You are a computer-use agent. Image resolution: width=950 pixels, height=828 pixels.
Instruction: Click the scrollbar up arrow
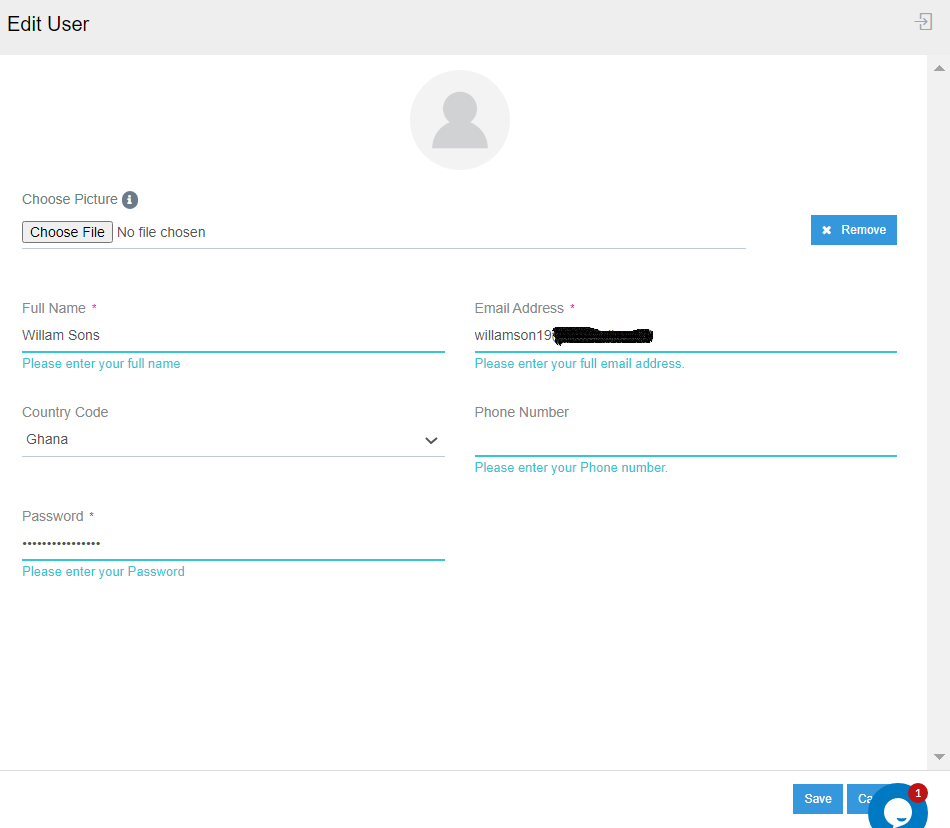939,68
